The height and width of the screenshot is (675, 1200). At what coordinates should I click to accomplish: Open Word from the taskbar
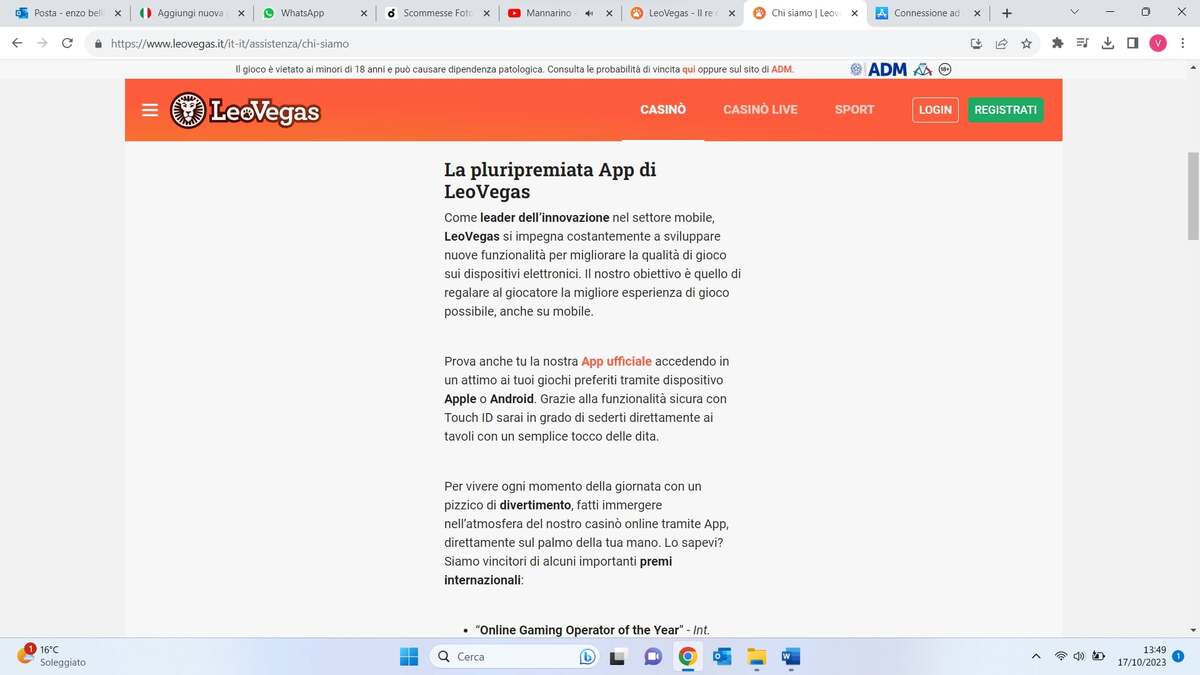pyautogui.click(x=791, y=657)
